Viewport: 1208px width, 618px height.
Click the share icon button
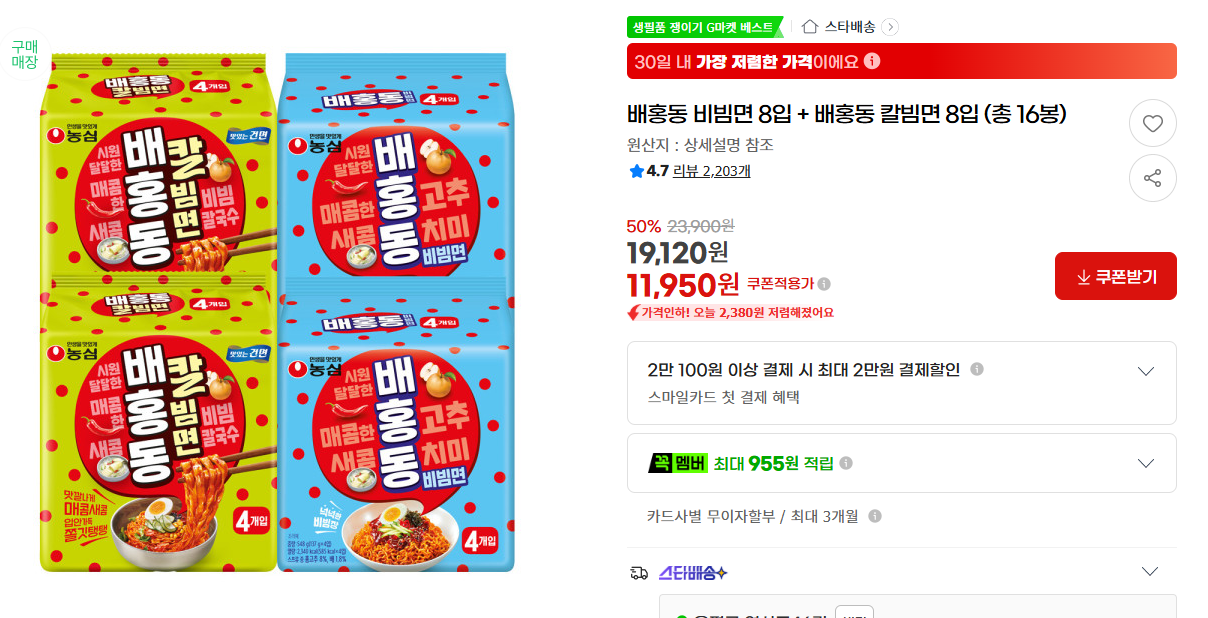tap(1152, 178)
